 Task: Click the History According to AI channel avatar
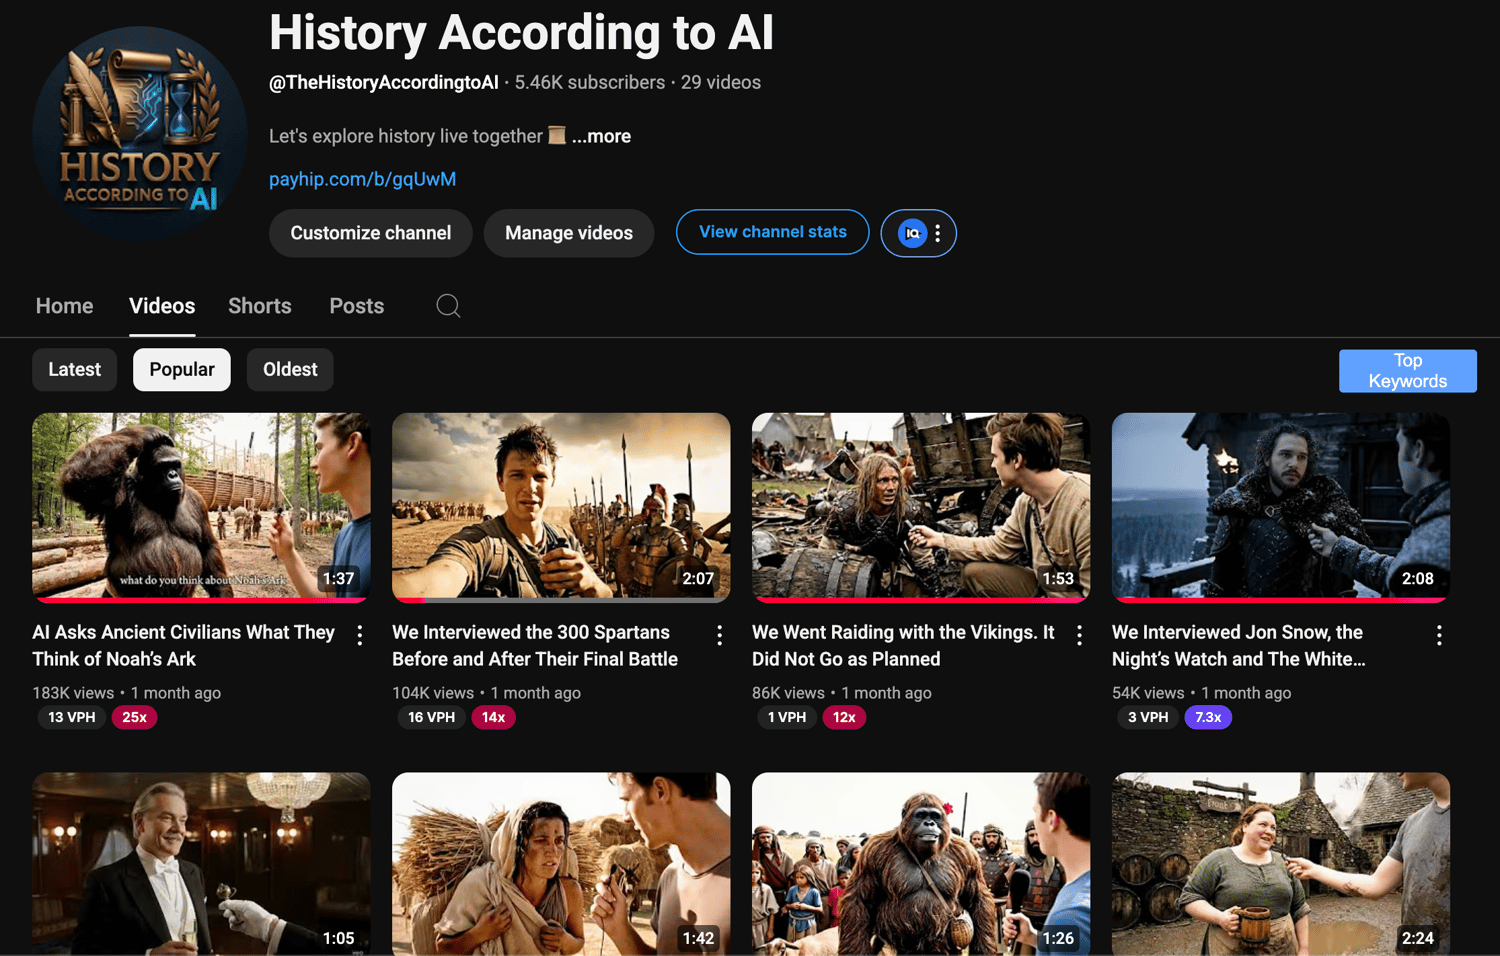[x=140, y=133]
